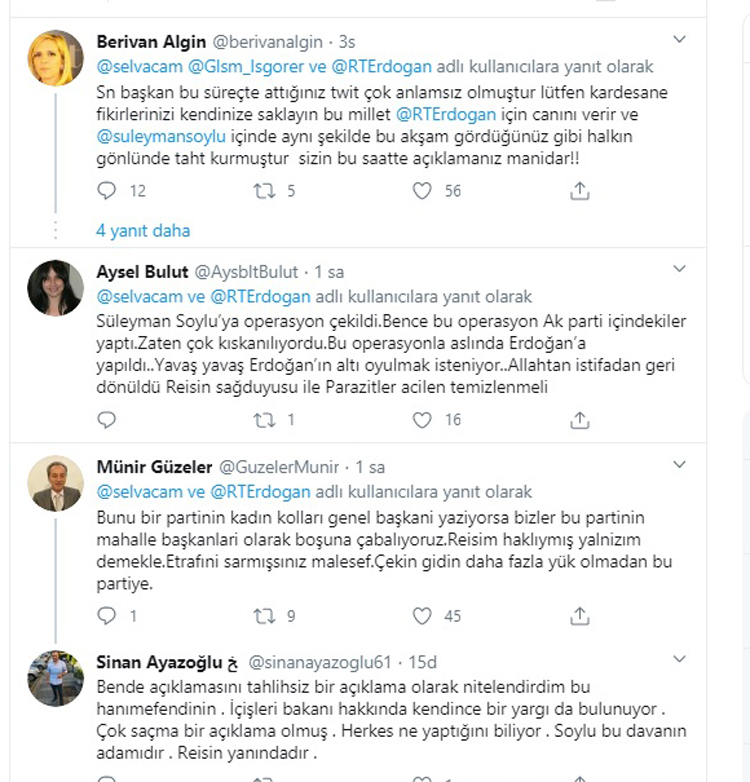Open Aysel Bulut's profile avatar
The width and height of the screenshot is (750, 782).
coord(55,288)
